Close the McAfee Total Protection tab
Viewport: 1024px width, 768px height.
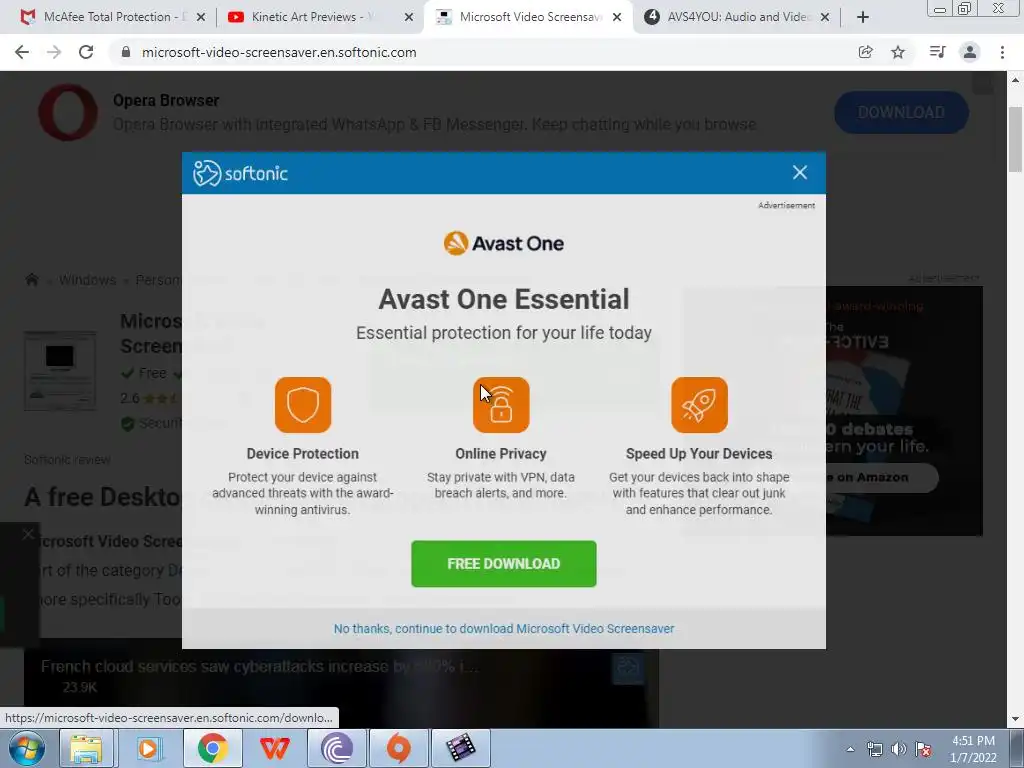click(201, 17)
